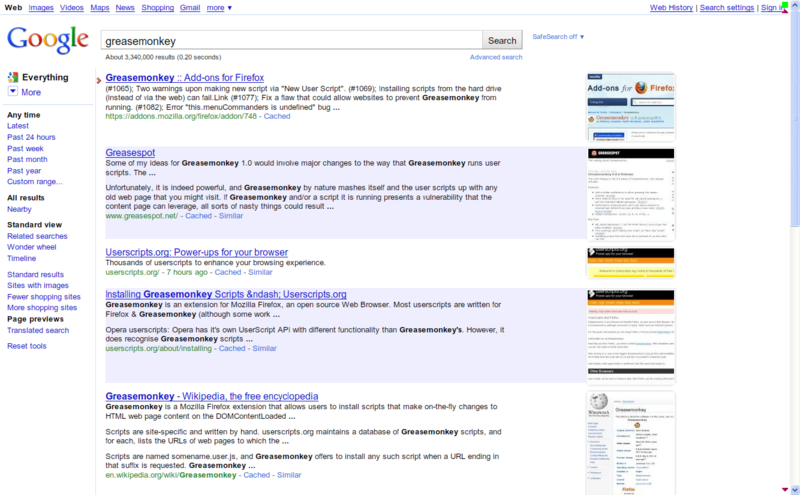Open Similar link for userscripts.org/about/installing
The image size is (800, 495).
point(264,348)
